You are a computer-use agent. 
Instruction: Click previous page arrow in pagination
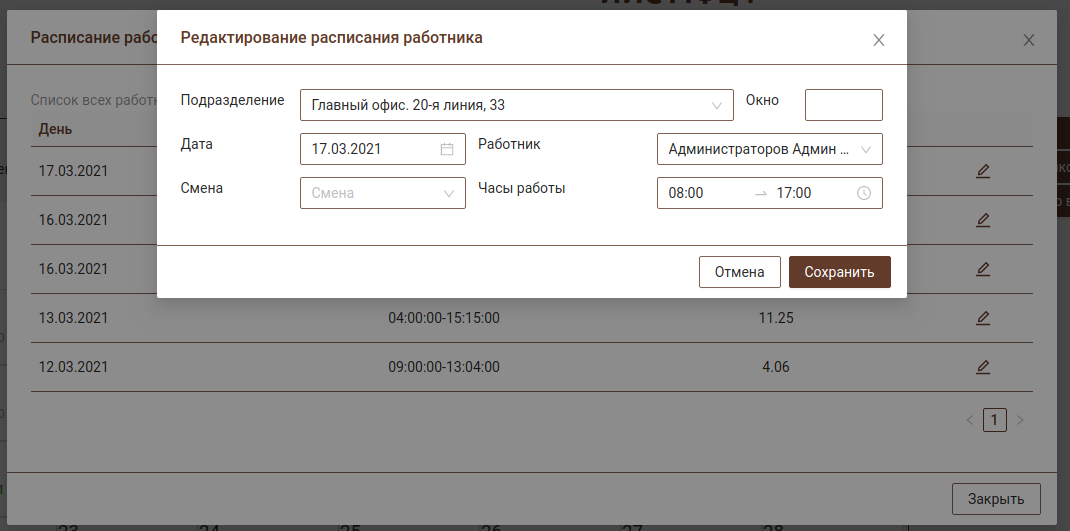[969, 420]
